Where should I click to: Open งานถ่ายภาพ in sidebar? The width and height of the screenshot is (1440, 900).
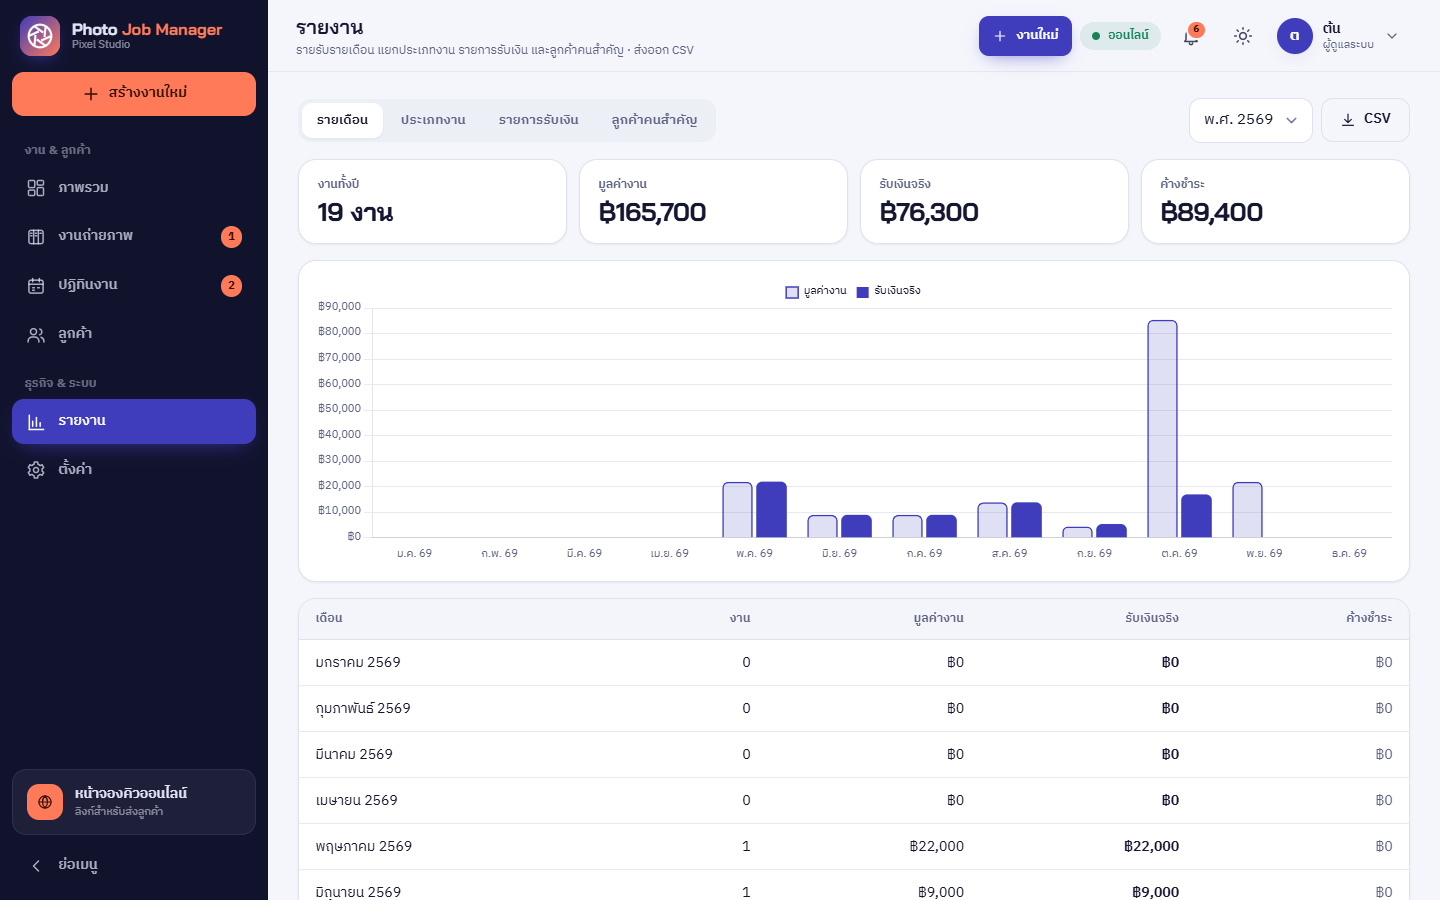[134, 236]
